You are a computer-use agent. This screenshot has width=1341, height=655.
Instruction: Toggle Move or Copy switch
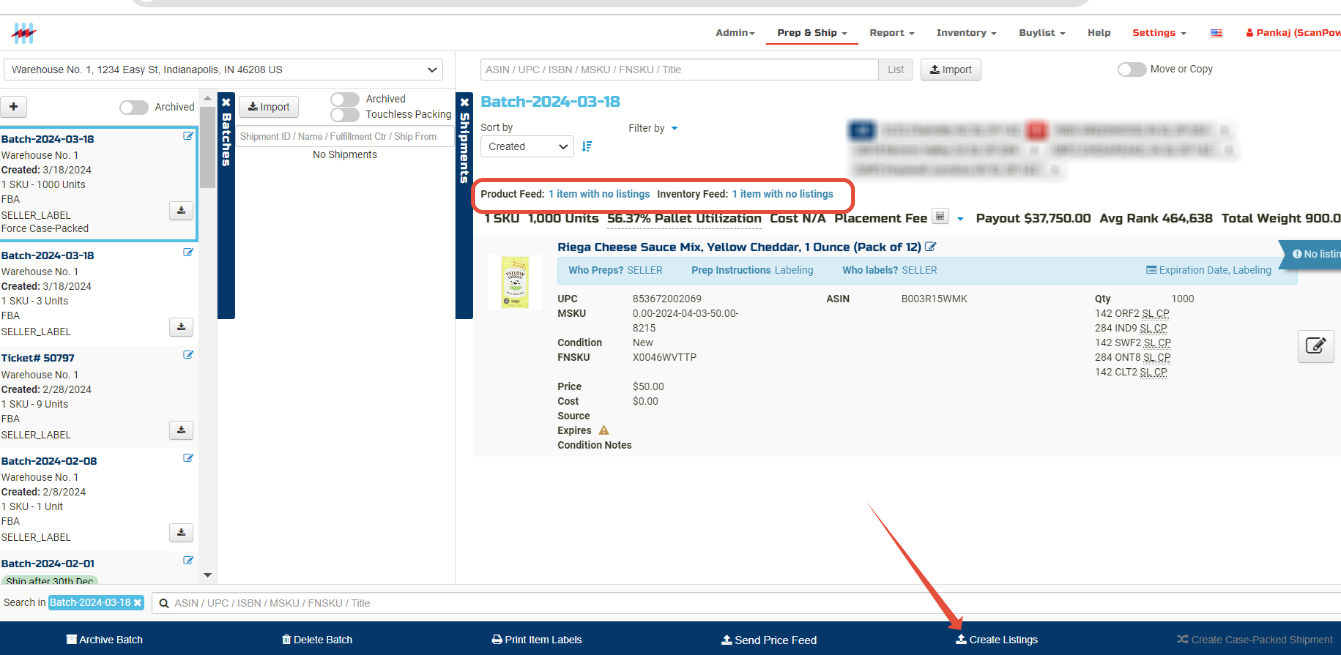(x=1132, y=70)
